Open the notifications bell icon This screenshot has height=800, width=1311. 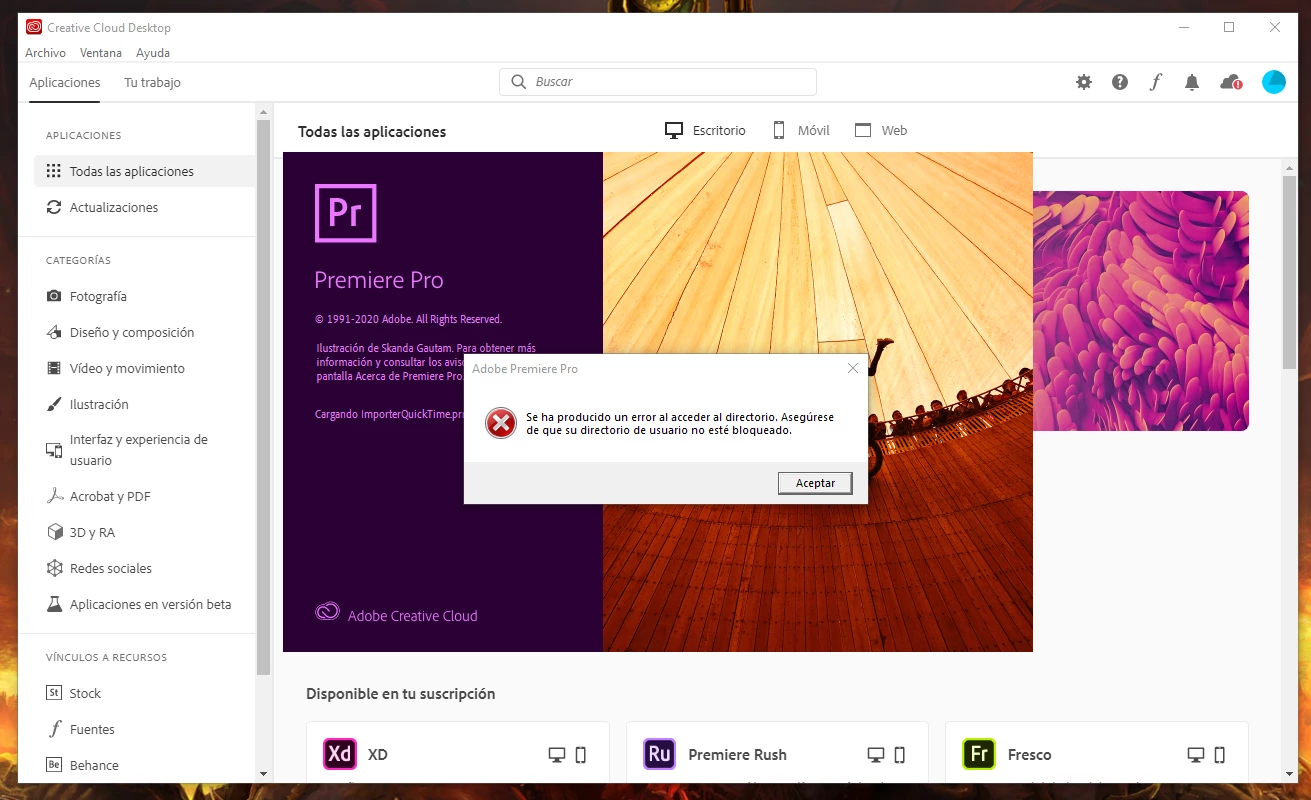[1192, 82]
